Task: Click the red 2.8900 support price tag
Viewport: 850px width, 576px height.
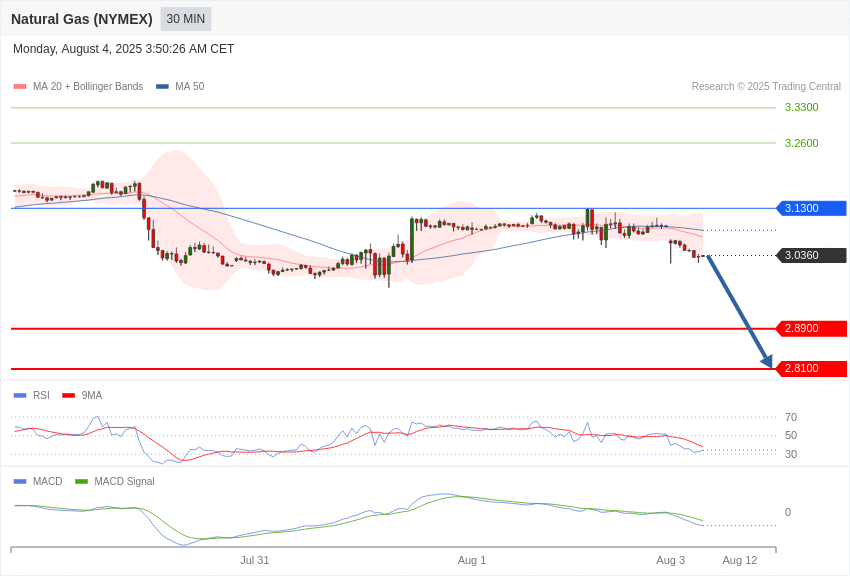Action: [811, 328]
